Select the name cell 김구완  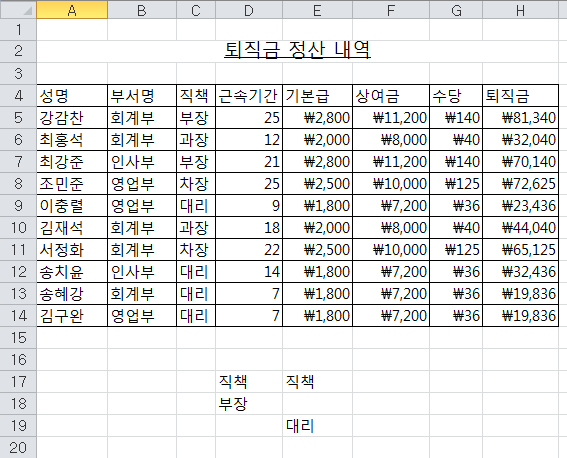click(x=72, y=316)
